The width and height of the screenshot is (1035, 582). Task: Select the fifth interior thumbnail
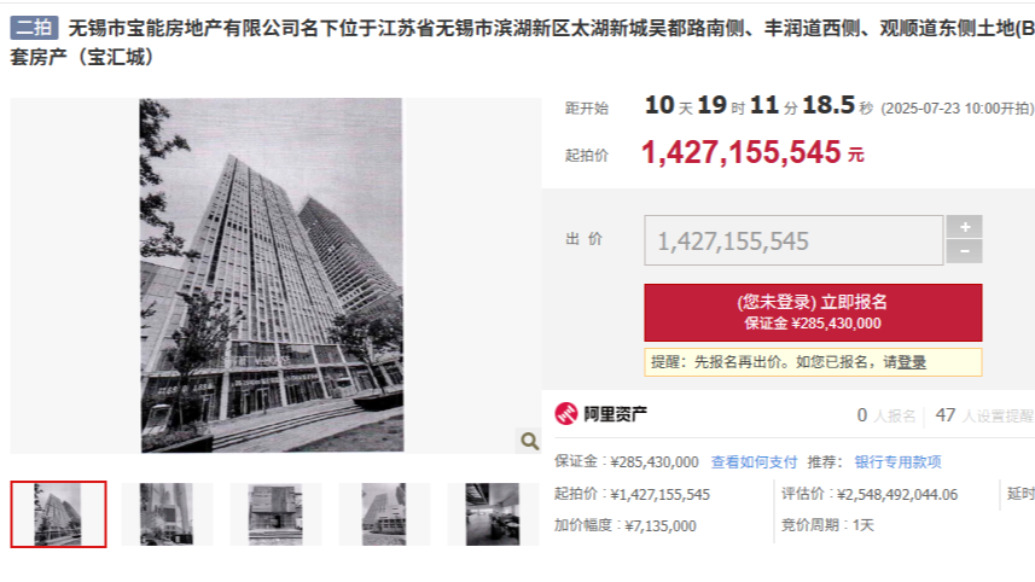tap(492, 514)
